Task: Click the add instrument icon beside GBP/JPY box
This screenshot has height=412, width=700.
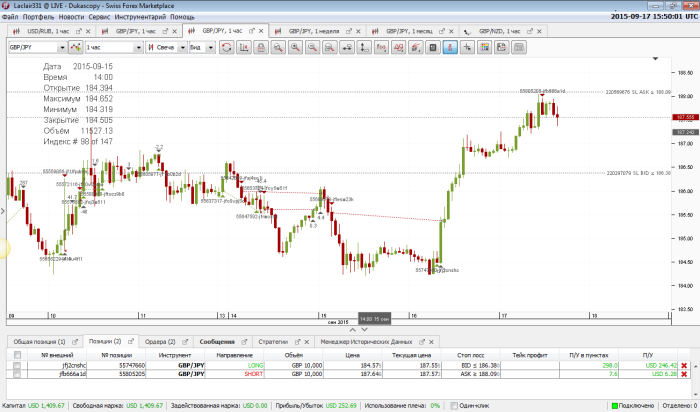Action: (75, 47)
